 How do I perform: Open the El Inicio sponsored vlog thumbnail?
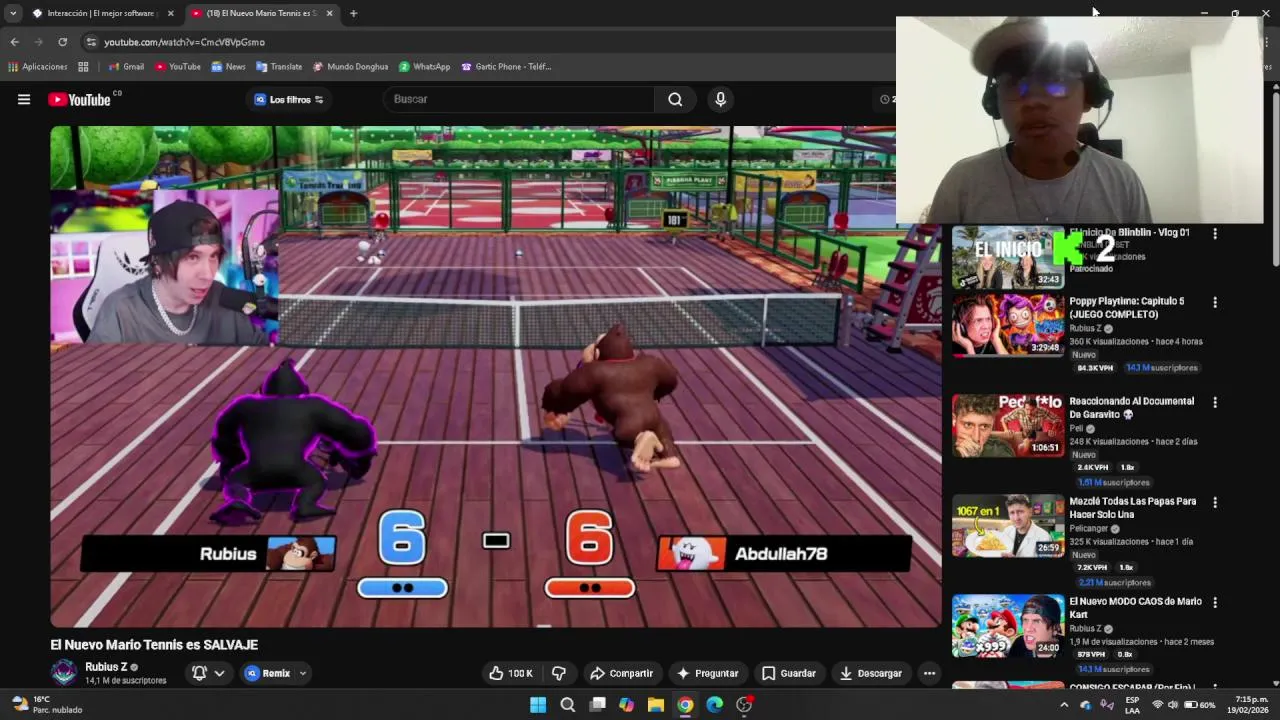1008,257
